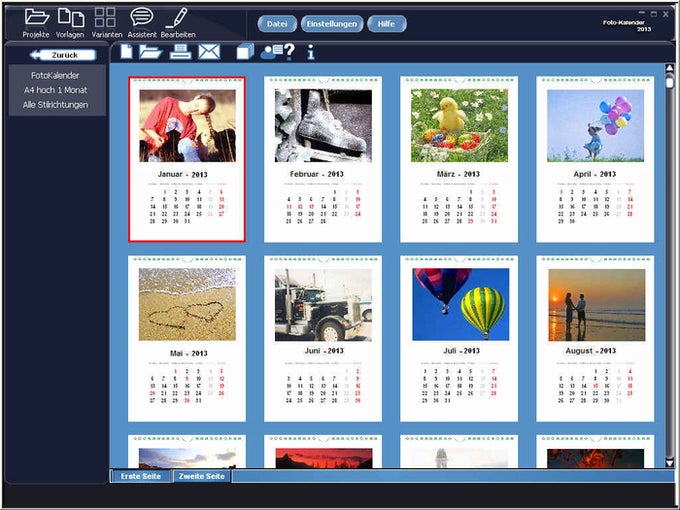Create a new document with page icon
680x510 pixels.
pyautogui.click(x=126, y=52)
